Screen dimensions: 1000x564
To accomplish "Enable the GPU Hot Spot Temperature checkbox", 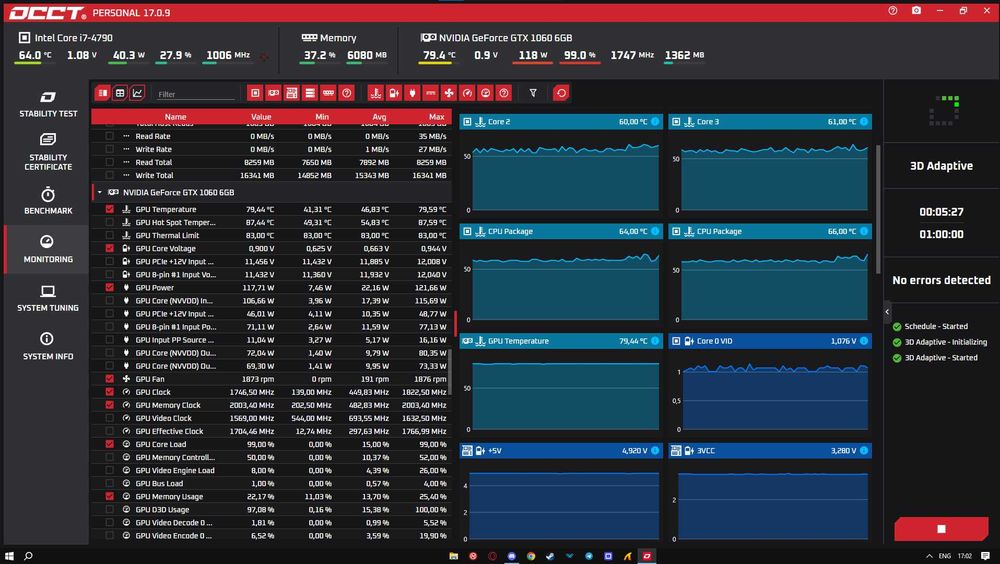I will pyautogui.click(x=110, y=222).
